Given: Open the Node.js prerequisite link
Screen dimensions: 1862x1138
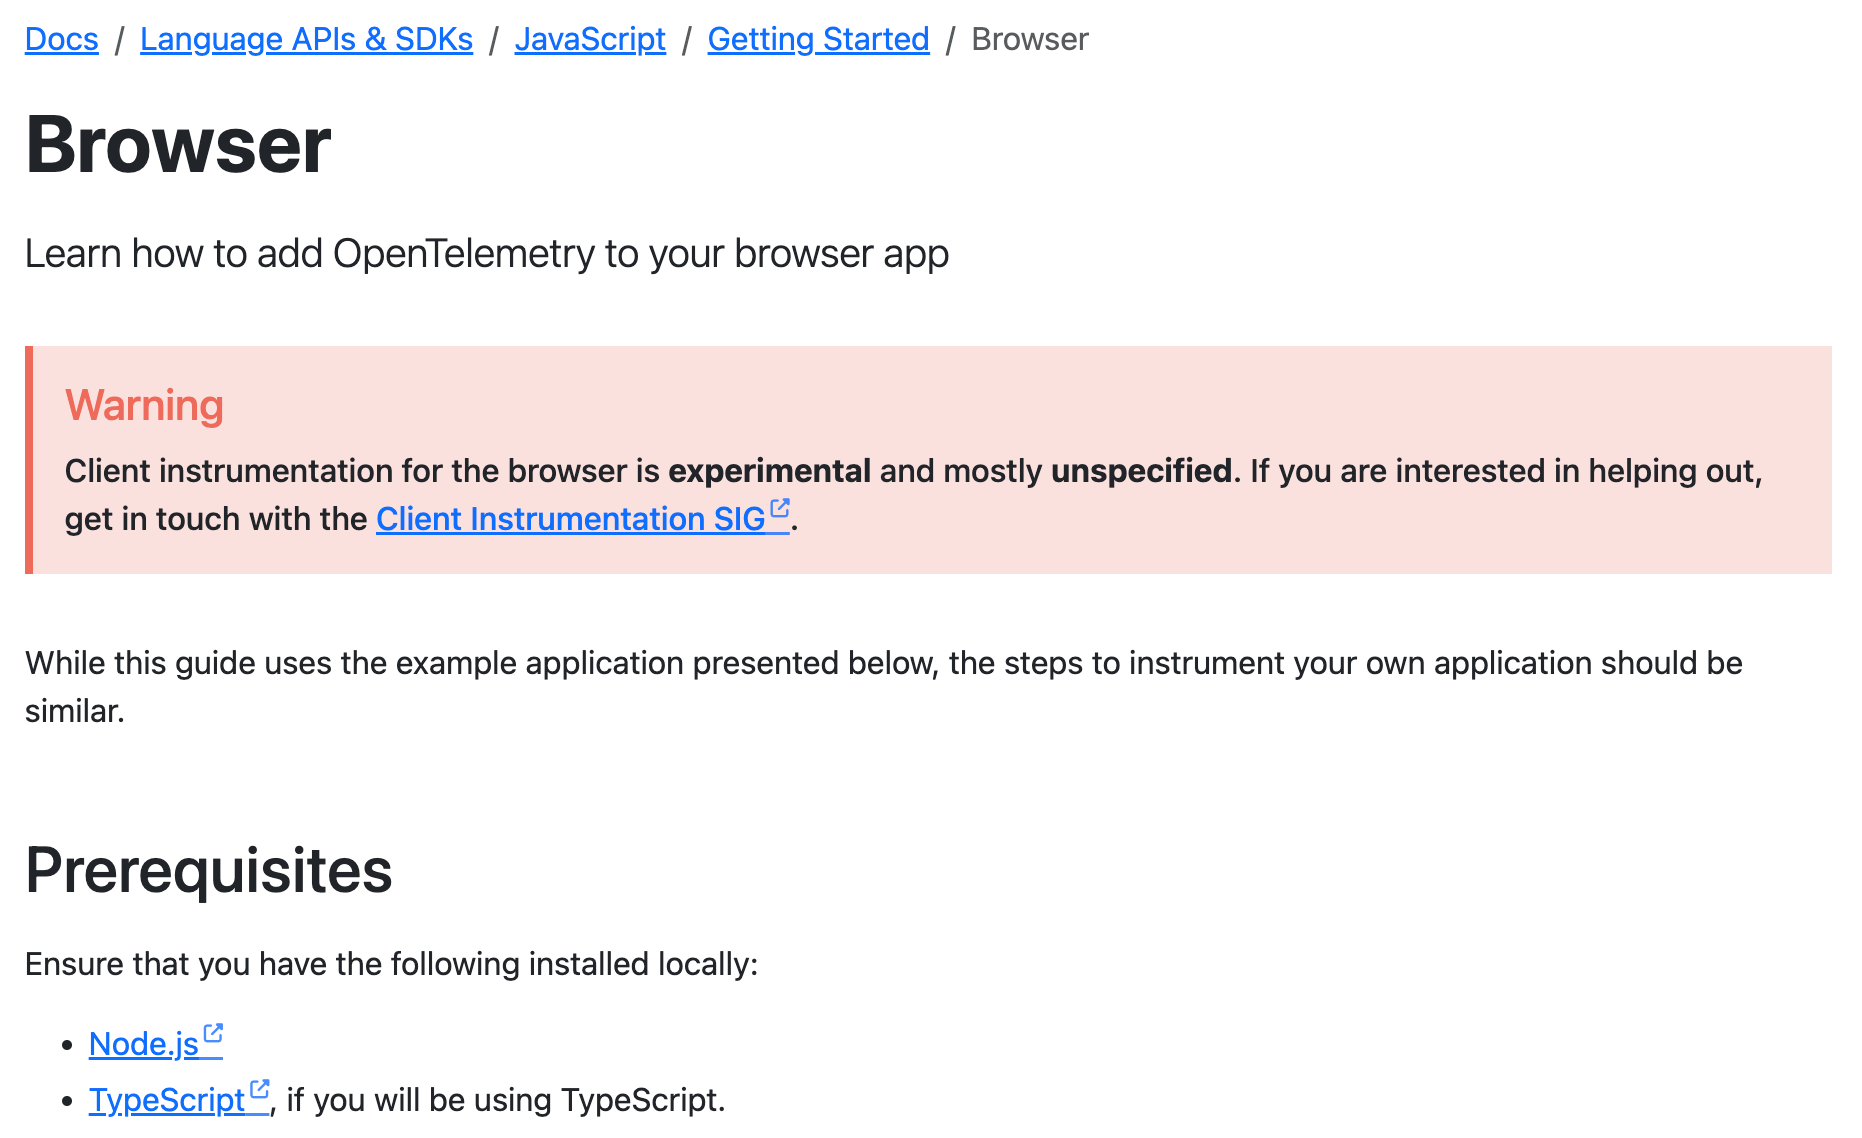Looking at the screenshot, I should [x=143, y=1044].
